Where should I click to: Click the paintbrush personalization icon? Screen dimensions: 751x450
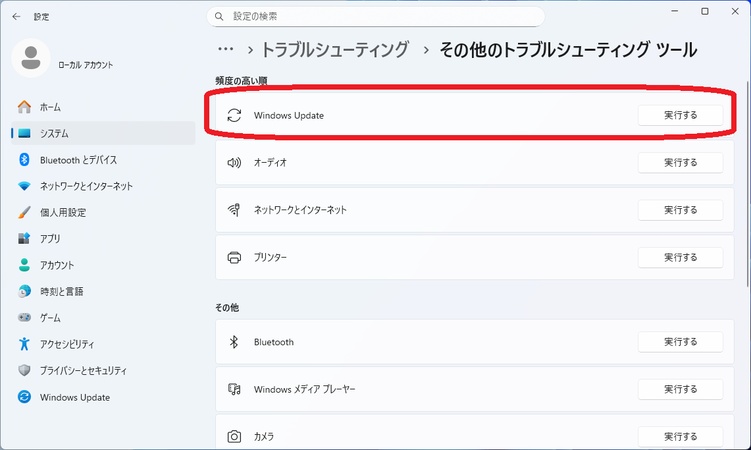(24, 212)
